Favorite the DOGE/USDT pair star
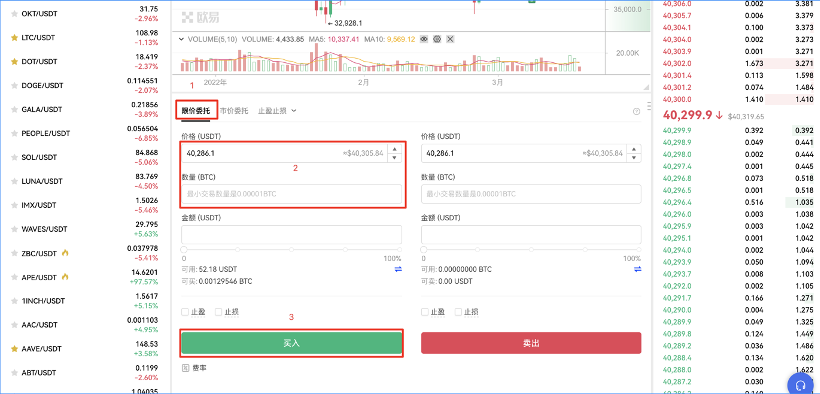820x394 pixels. click(x=15, y=85)
